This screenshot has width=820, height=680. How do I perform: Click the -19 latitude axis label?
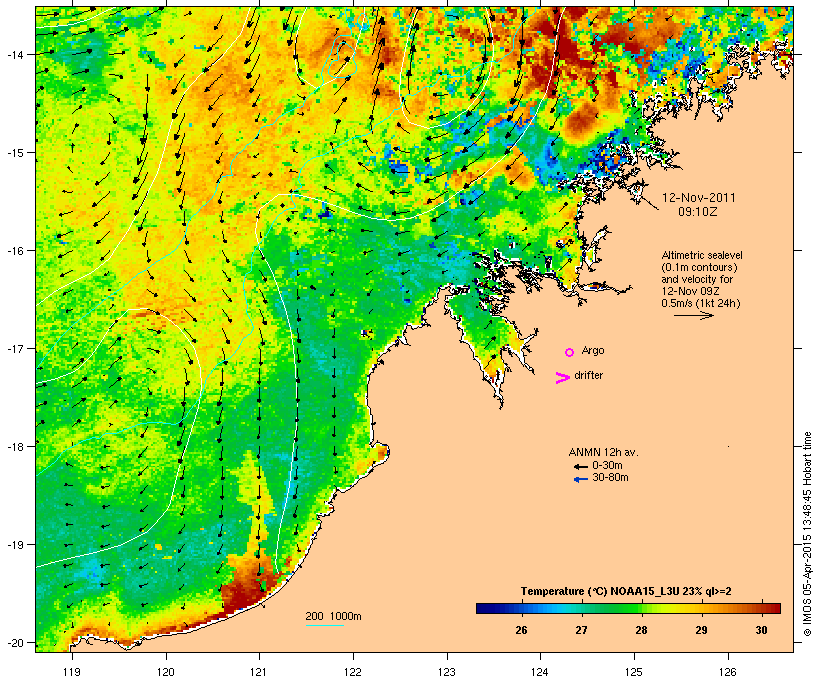pos(14,545)
